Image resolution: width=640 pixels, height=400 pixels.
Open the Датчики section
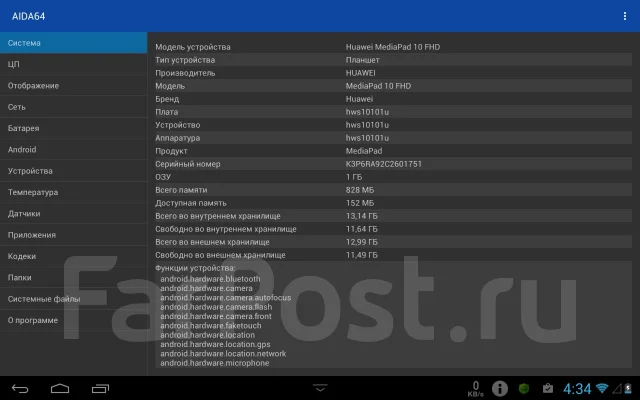(73, 213)
